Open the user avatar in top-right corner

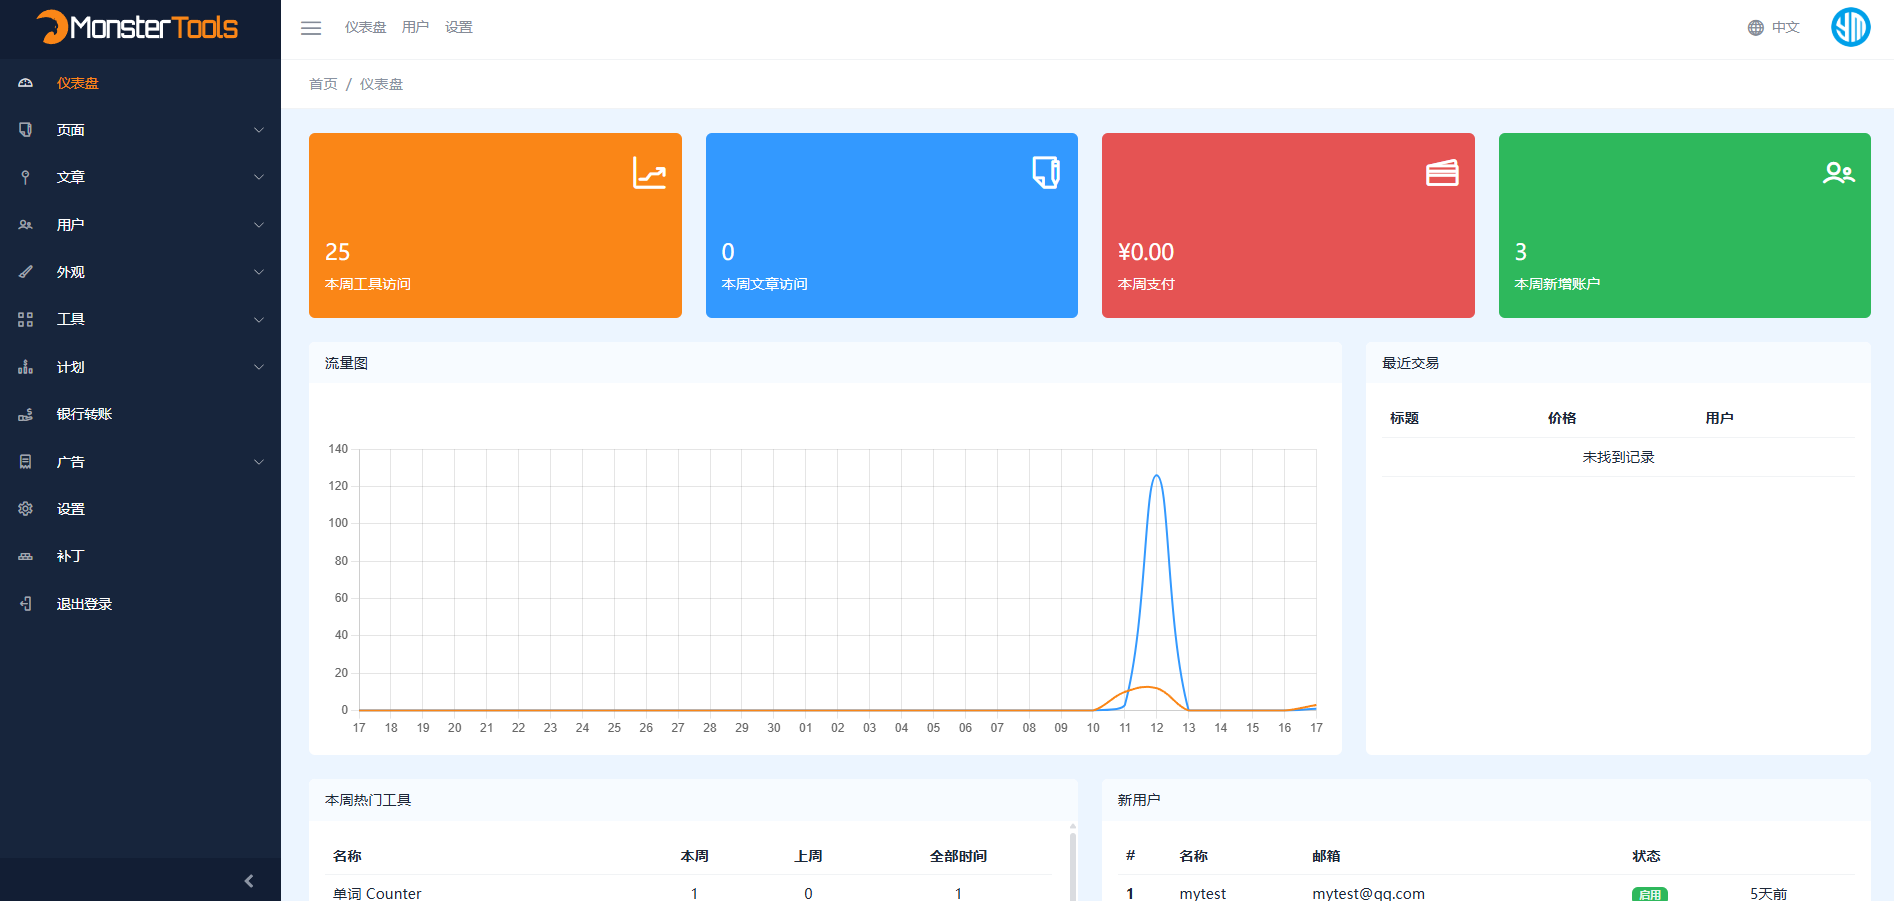tap(1849, 27)
